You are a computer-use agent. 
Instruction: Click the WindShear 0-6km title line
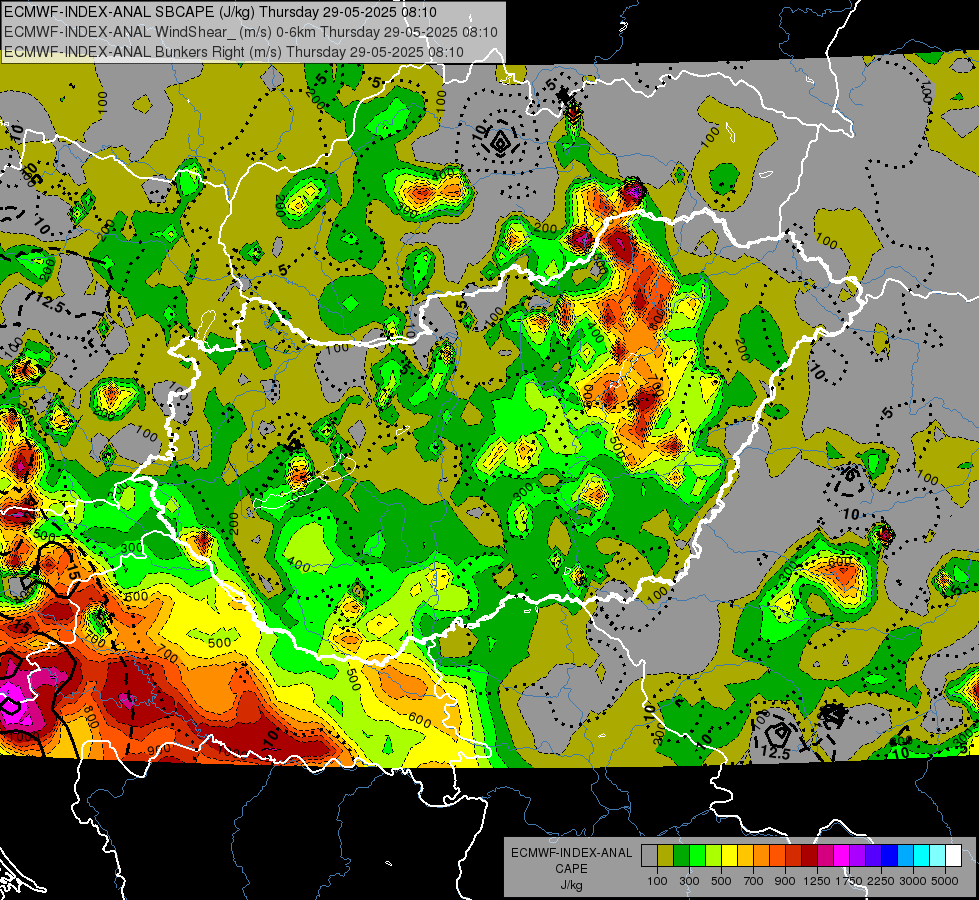pyautogui.click(x=250, y=32)
